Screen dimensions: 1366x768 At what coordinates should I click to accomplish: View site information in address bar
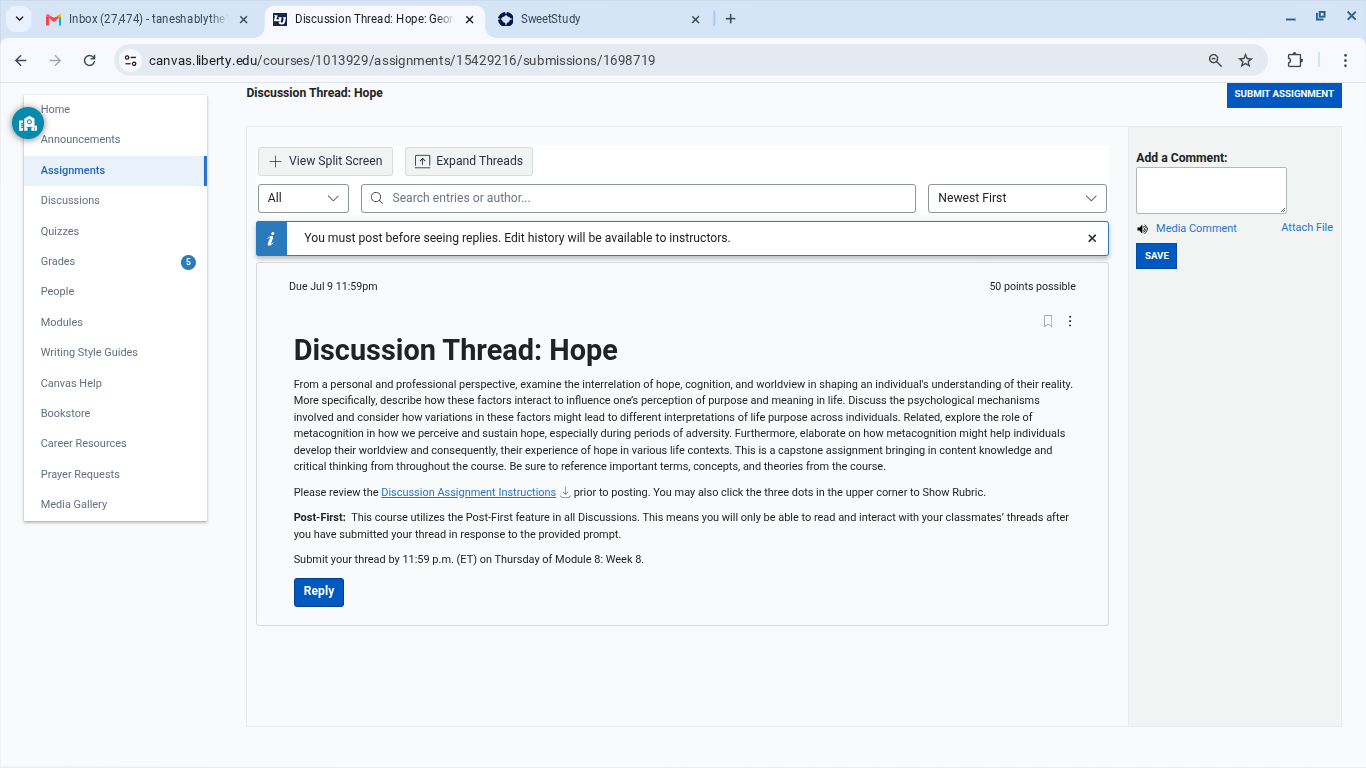click(130, 60)
